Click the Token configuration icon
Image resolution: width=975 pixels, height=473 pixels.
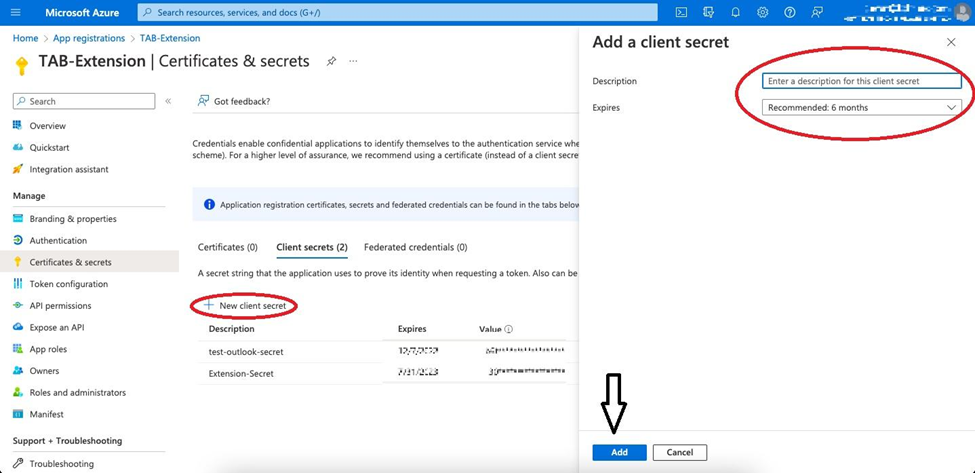coord(17,284)
